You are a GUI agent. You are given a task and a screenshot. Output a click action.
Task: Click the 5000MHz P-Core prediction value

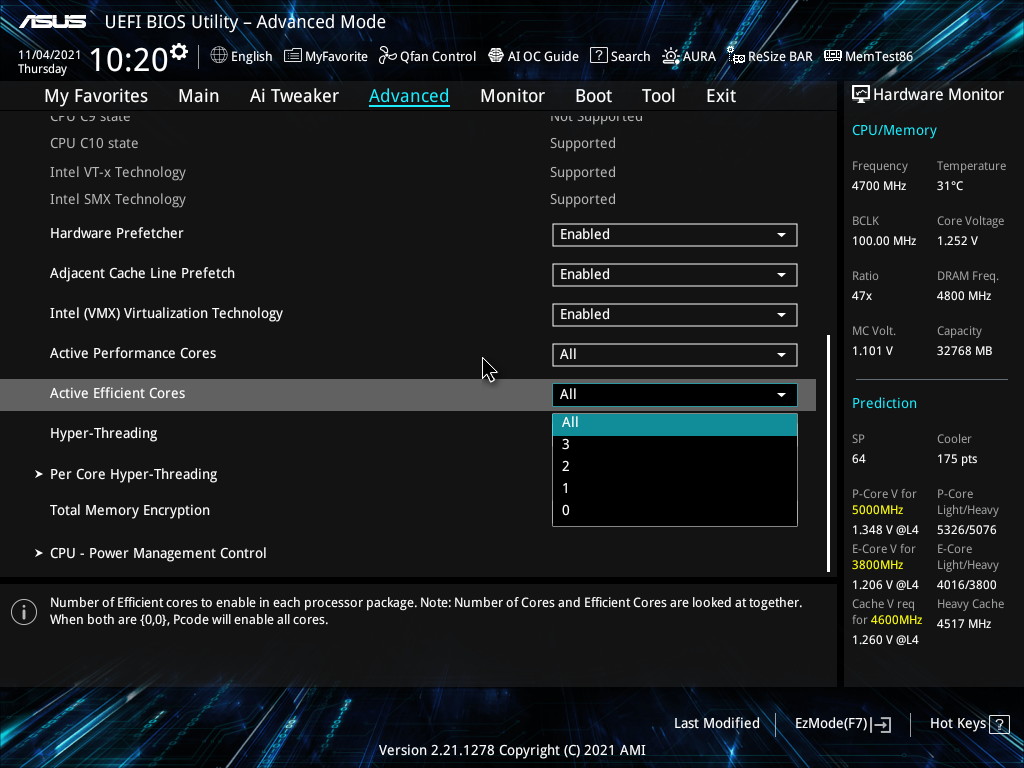(877, 510)
